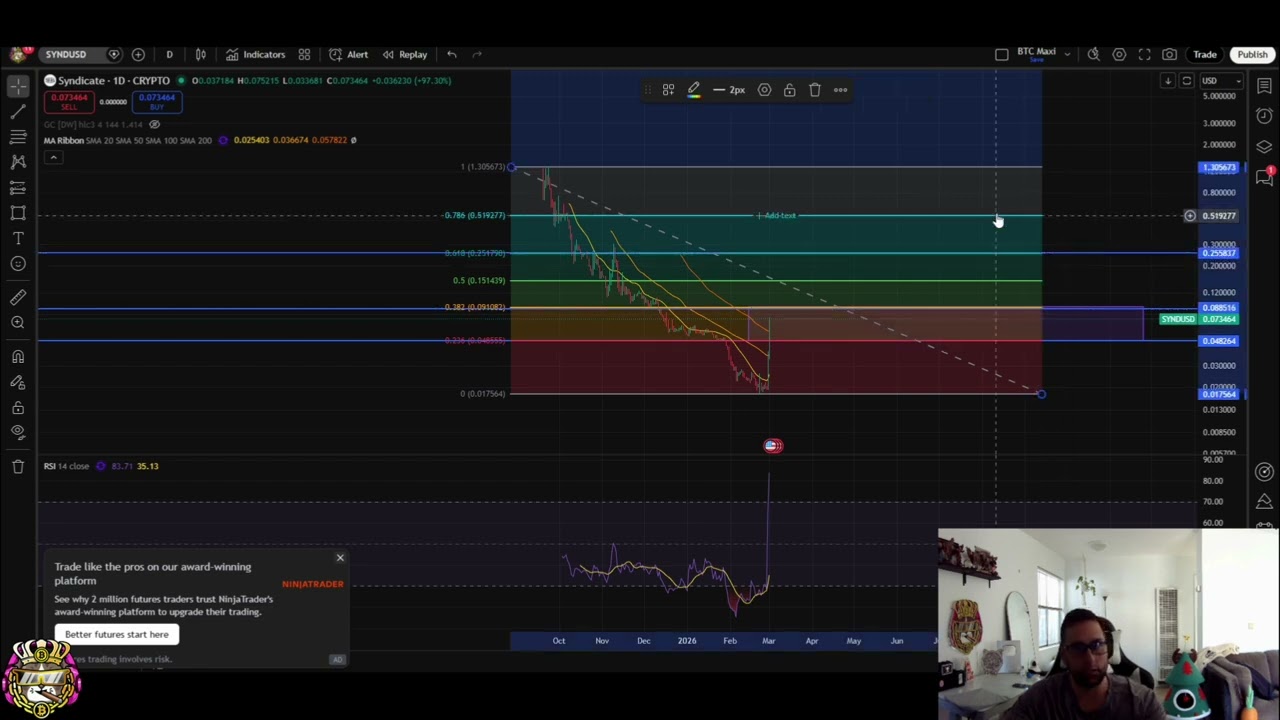Open indicator templates grid
This screenshot has width=1280, height=720.
(304, 54)
